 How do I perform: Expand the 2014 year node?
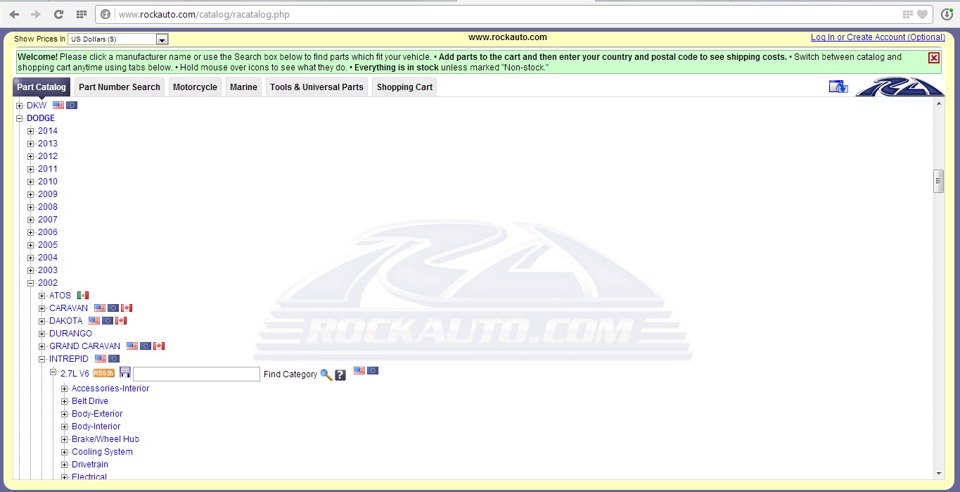31,131
